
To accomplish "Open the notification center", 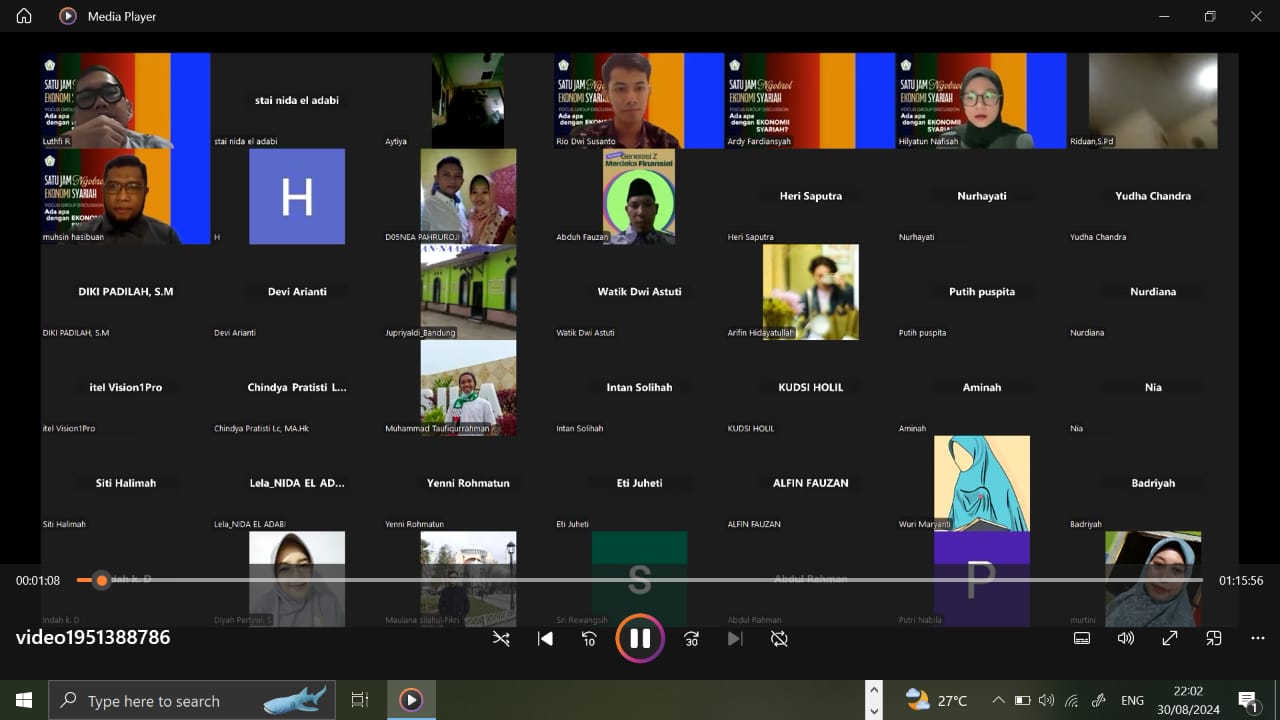I will pos(1247,700).
